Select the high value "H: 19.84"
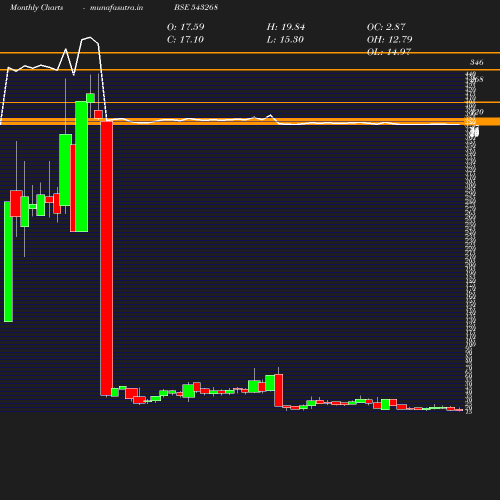 (286, 27)
